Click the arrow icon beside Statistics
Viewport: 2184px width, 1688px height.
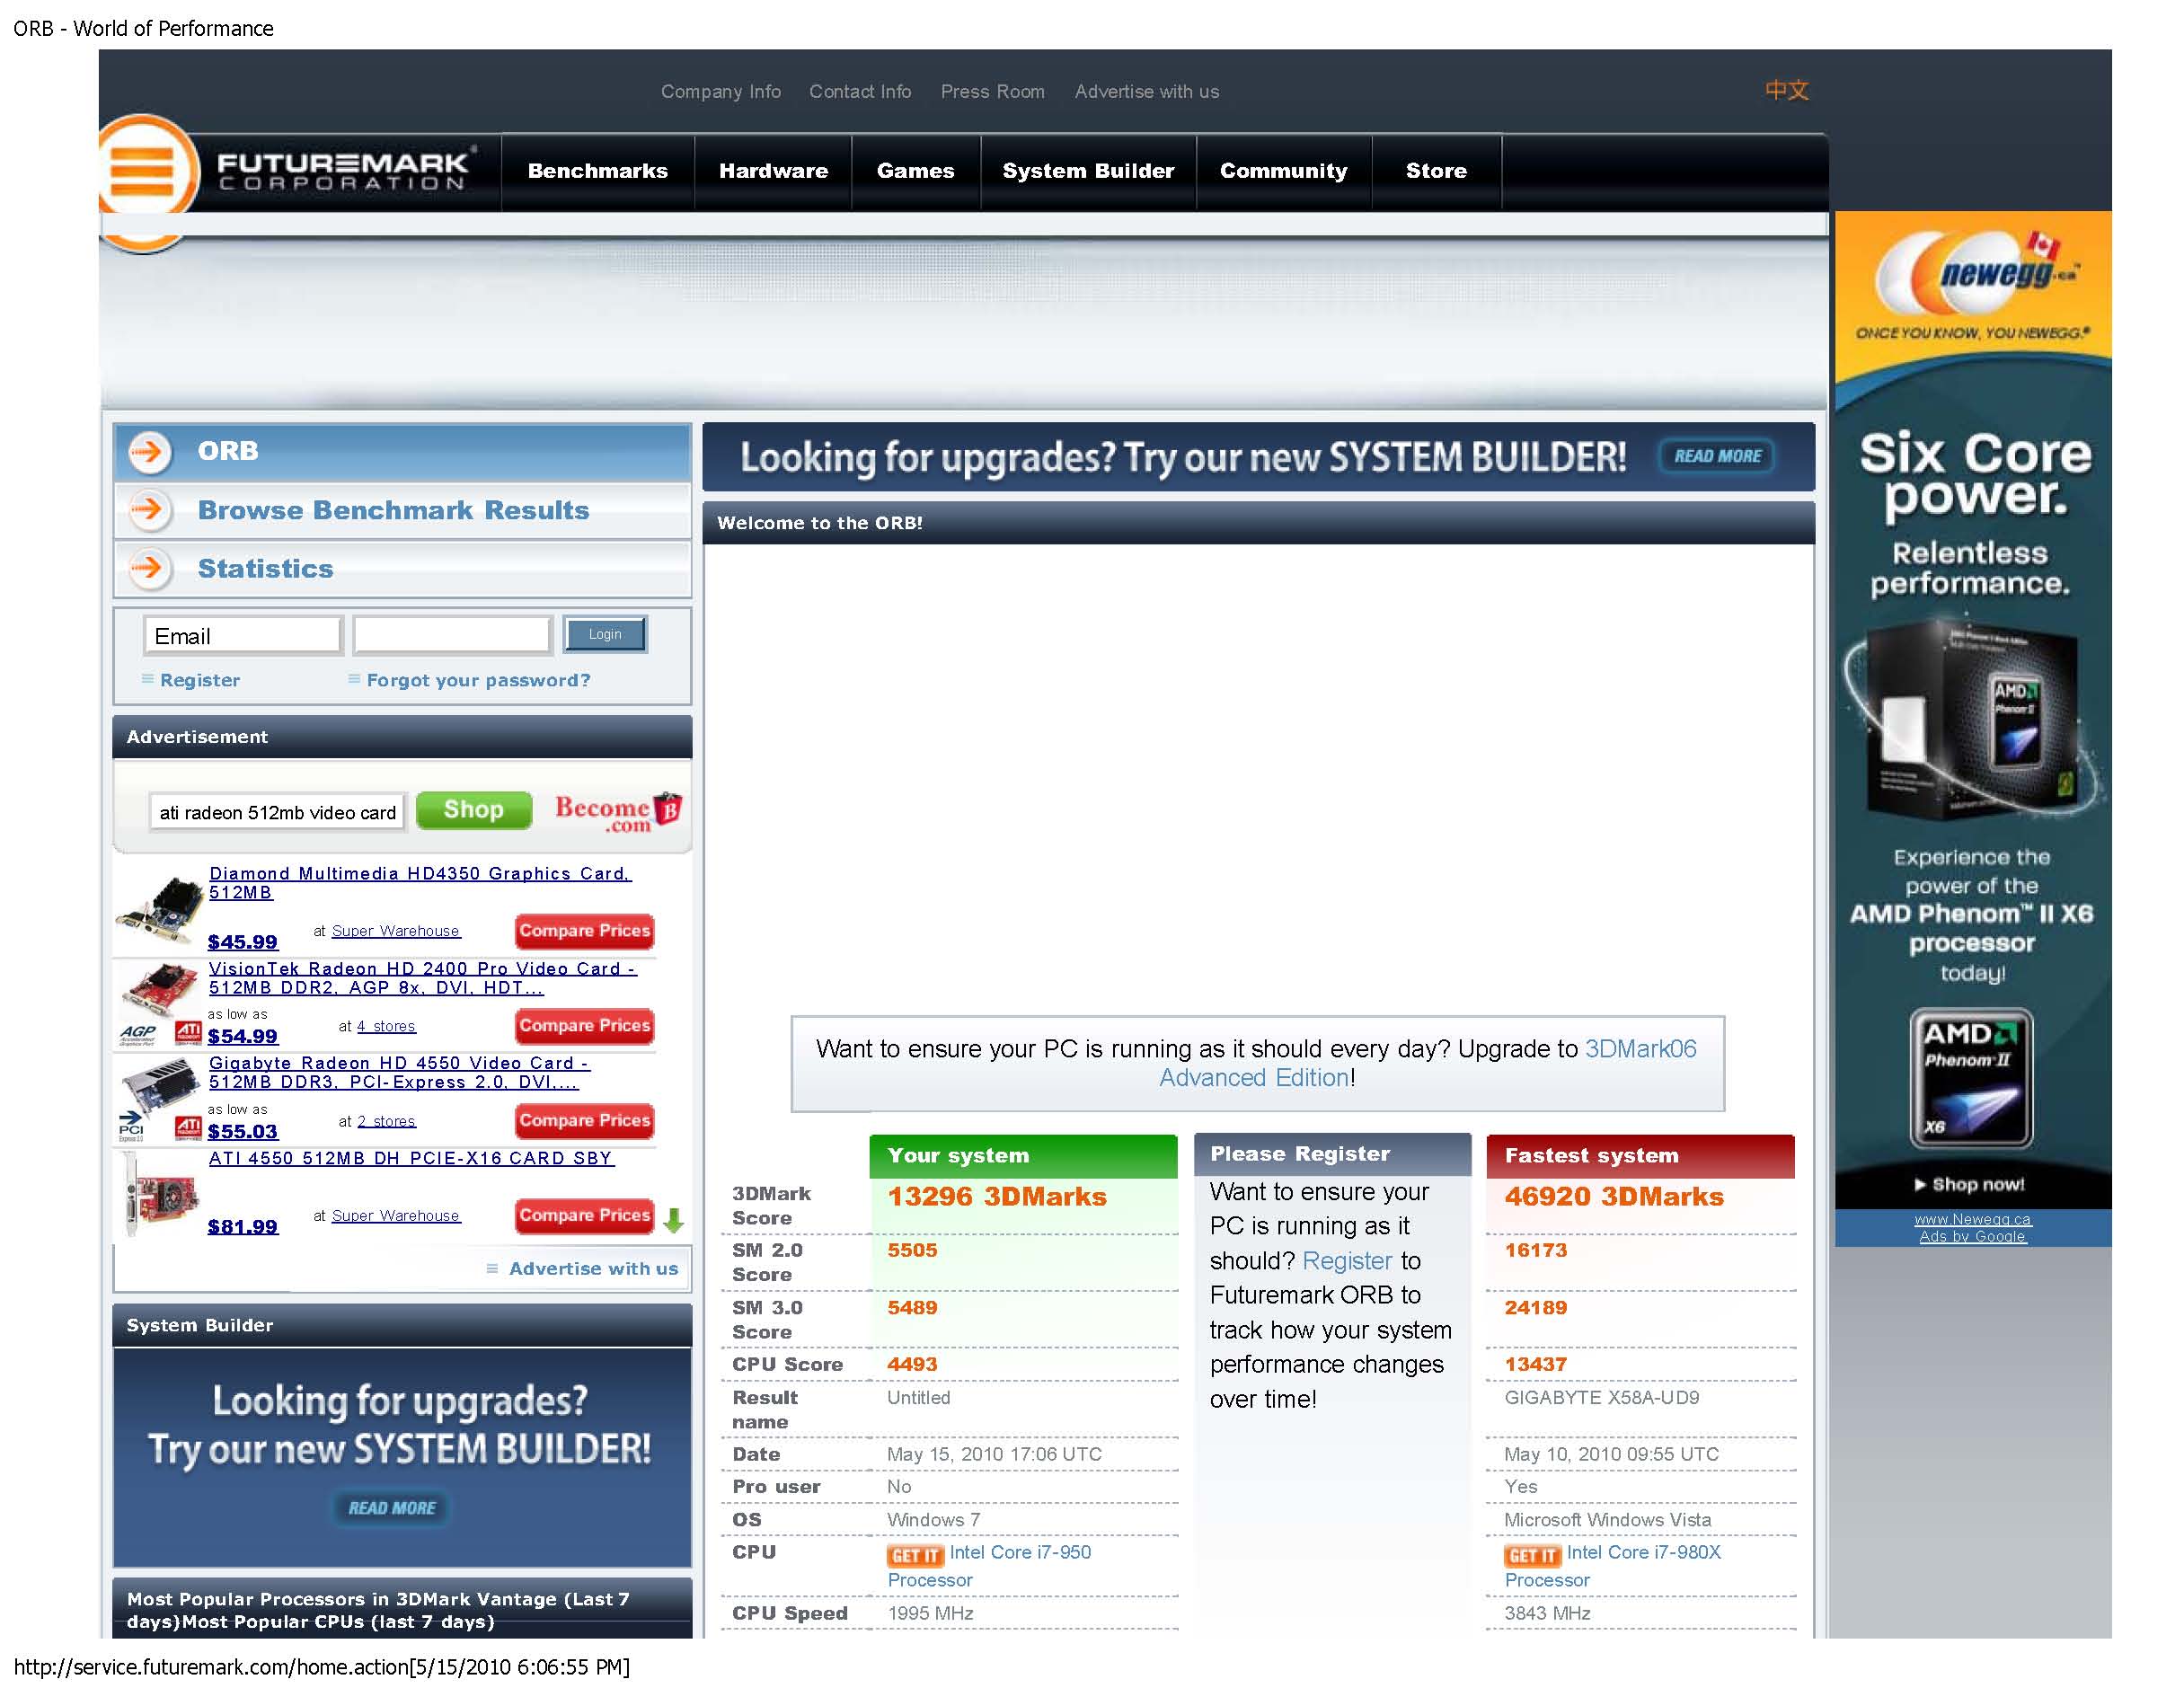click(149, 568)
